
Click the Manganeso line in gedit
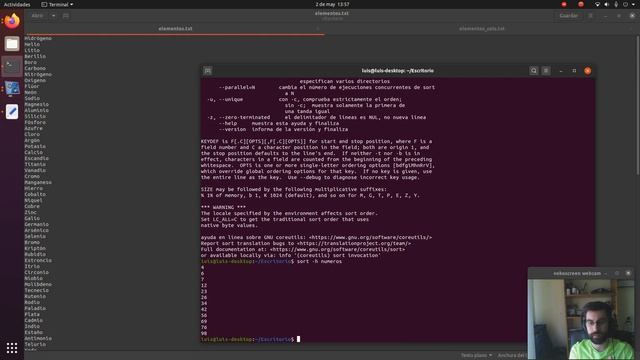point(38,182)
